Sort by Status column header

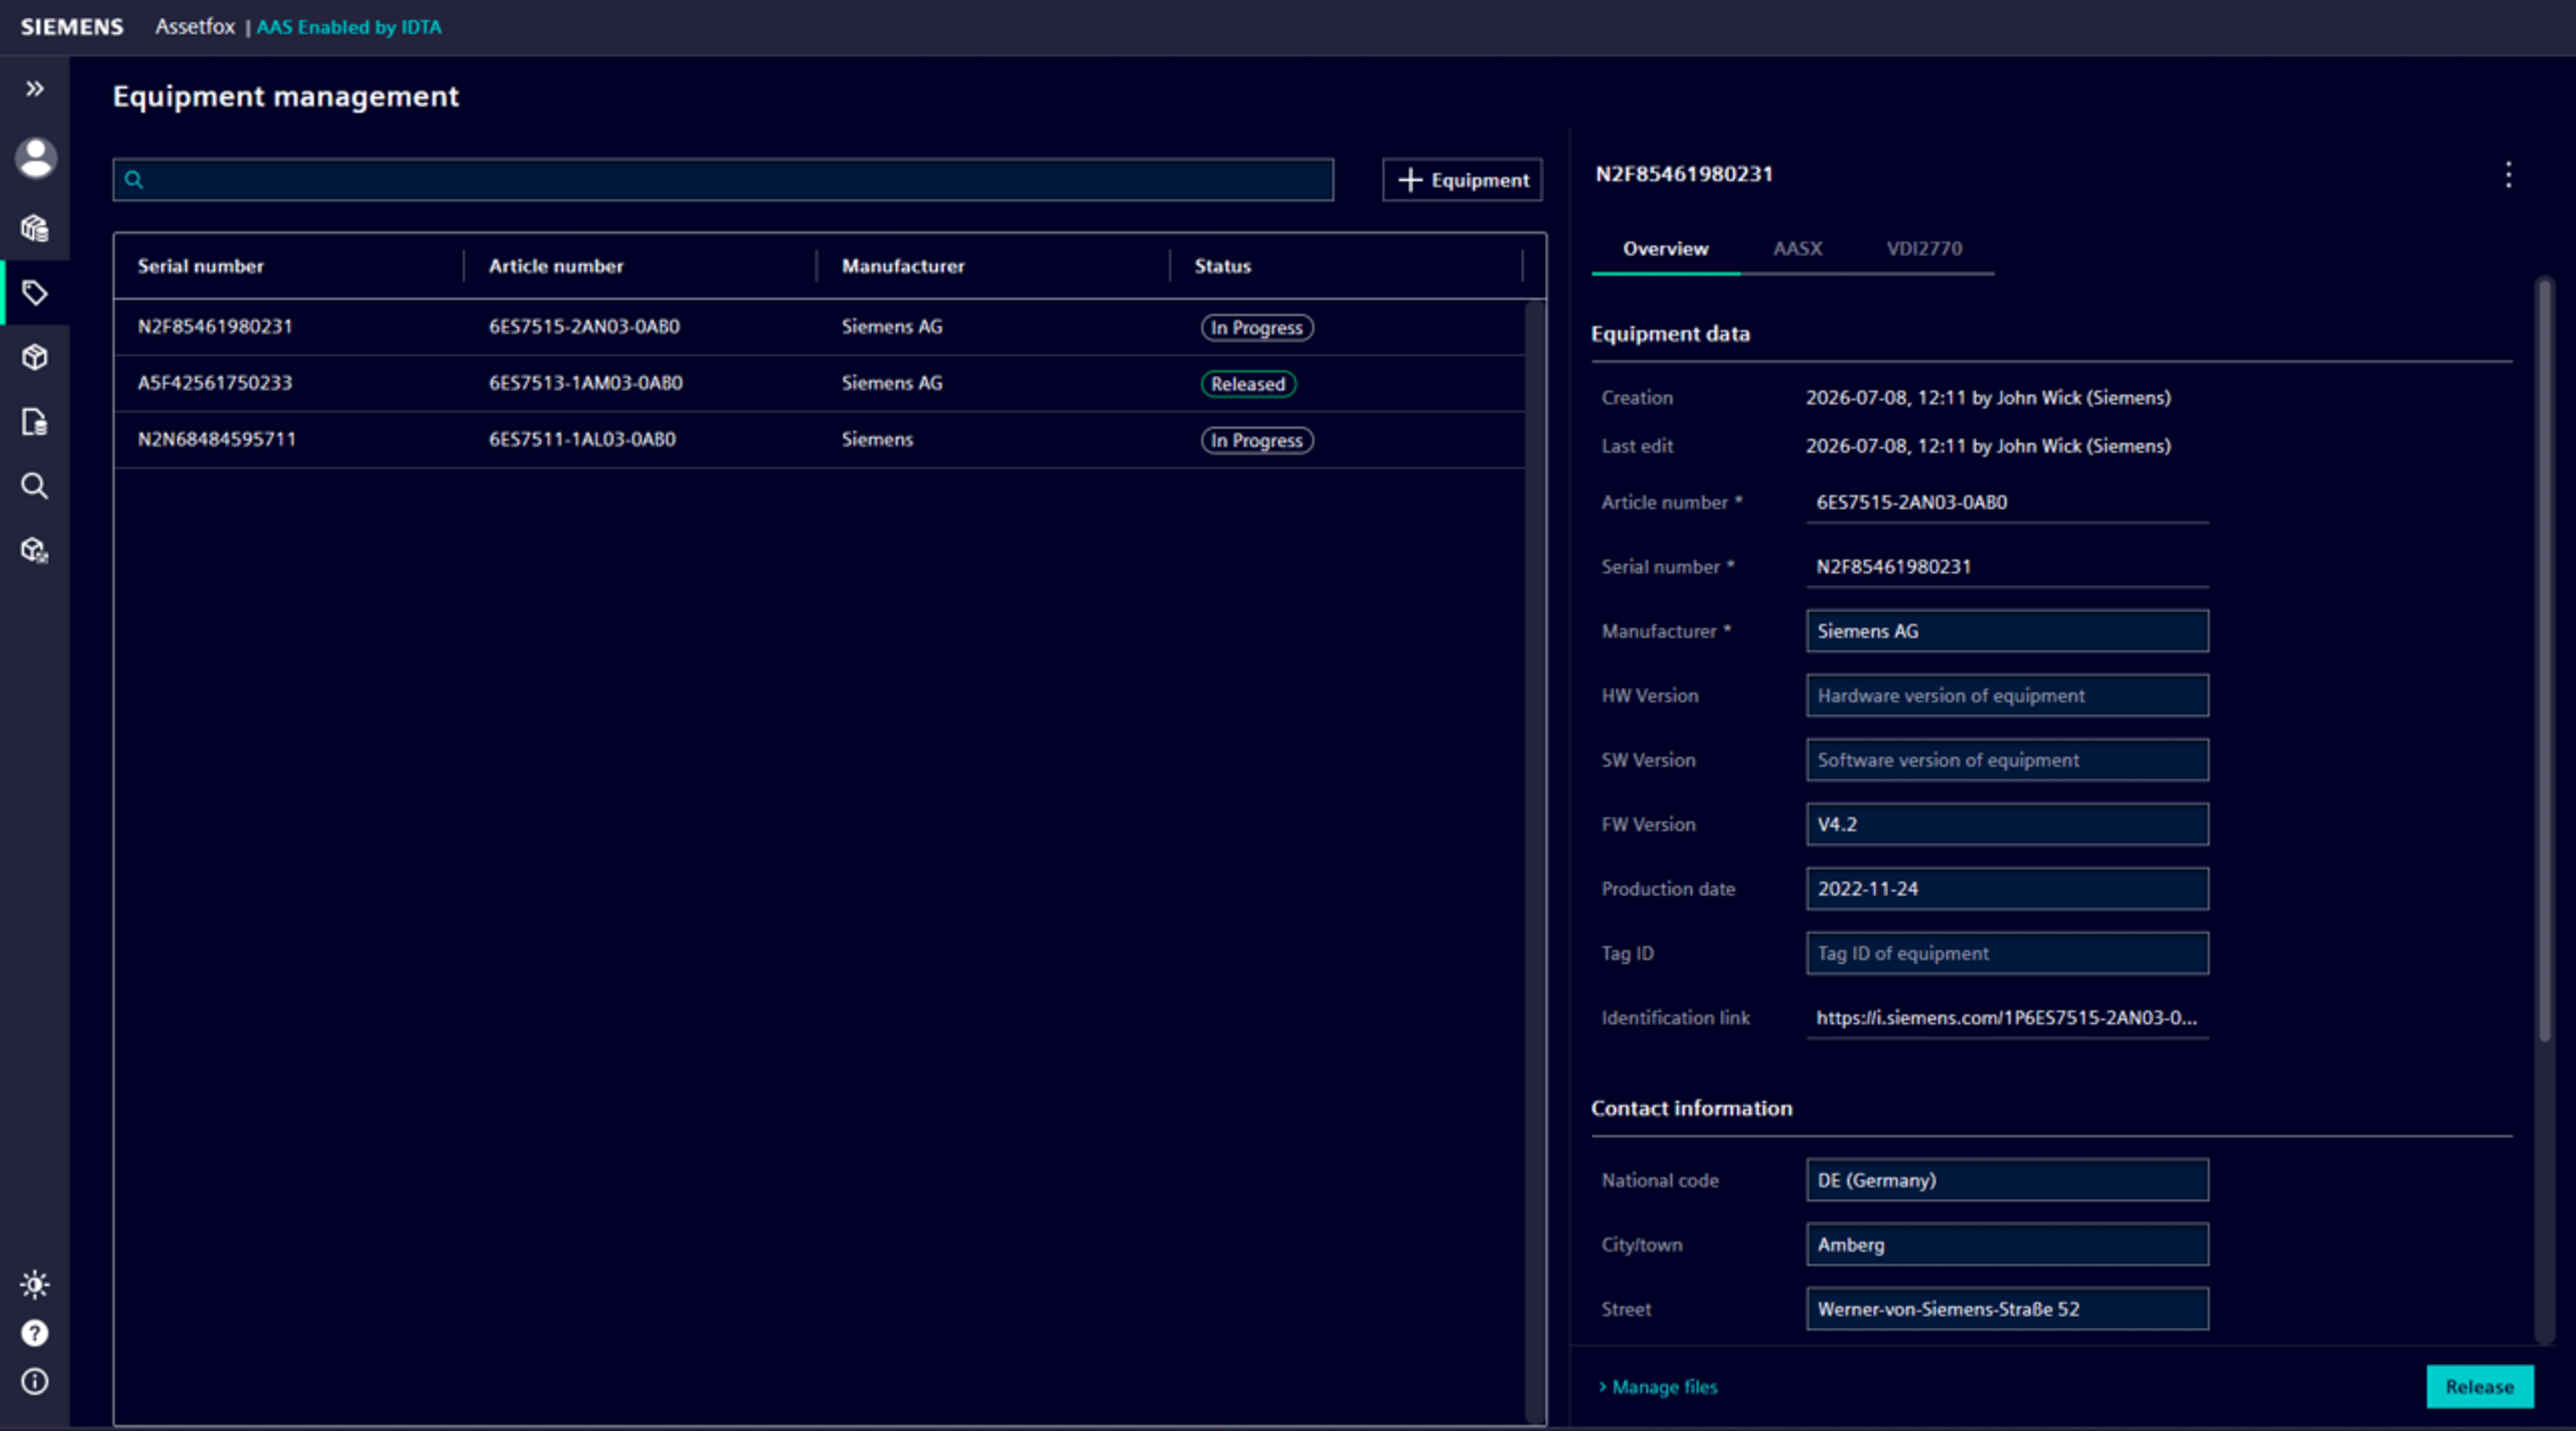tap(1223, 266)
